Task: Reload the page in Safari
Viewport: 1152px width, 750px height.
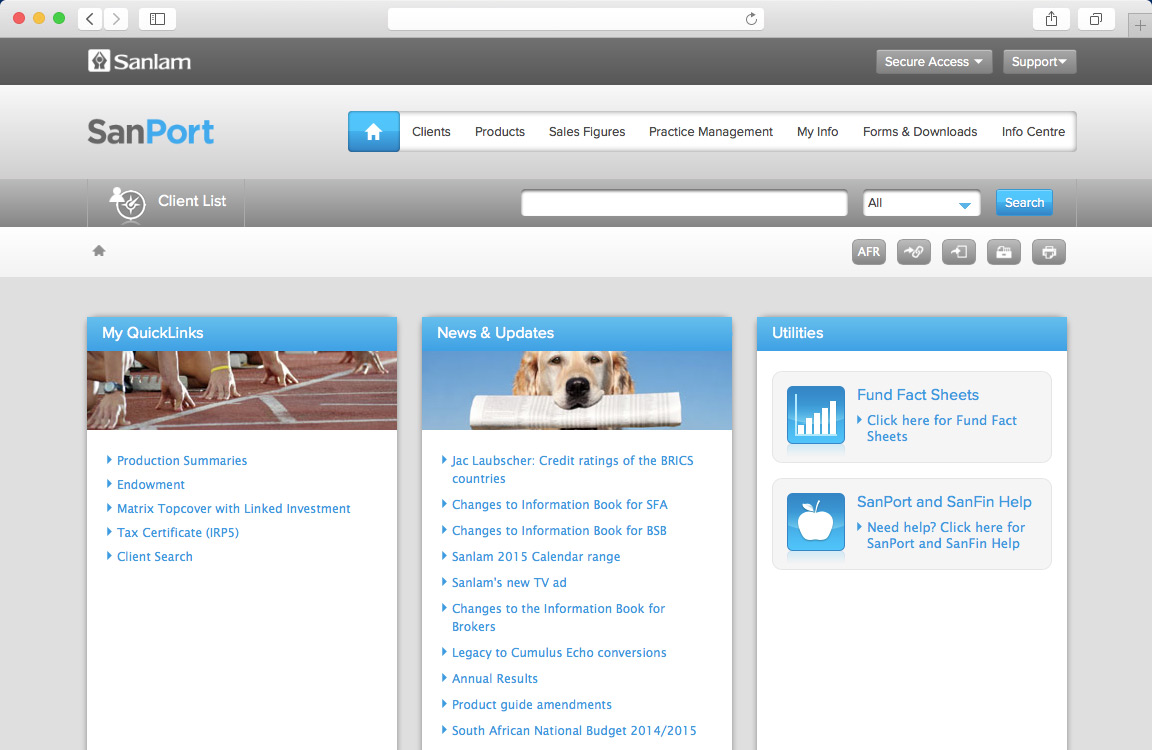Action: tap(751, 19)
